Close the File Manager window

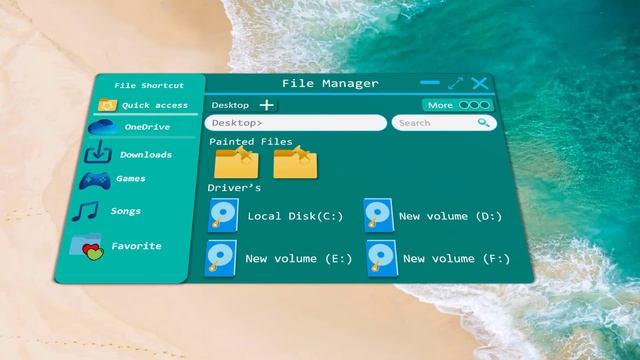(480, 83)
